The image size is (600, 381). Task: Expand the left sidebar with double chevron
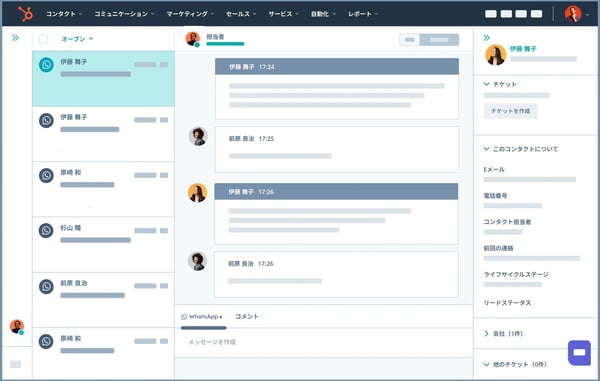[x=15, y=38]
